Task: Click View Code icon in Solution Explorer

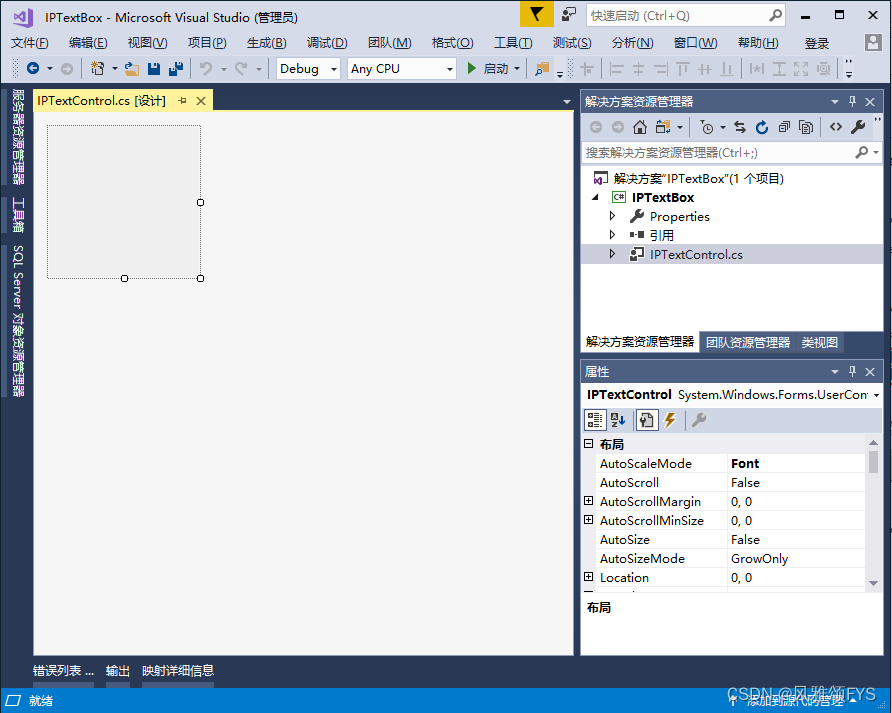Action: pos(834,128)
